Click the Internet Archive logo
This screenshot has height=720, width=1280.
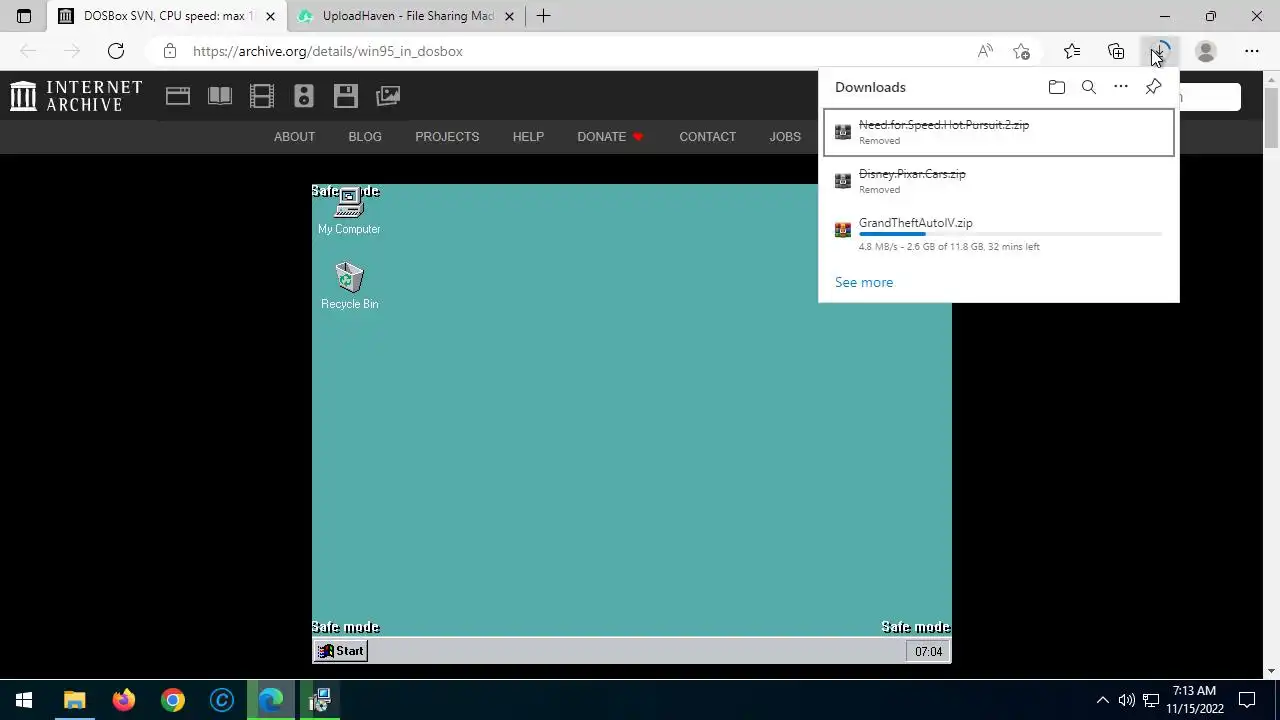coord(76,96)
